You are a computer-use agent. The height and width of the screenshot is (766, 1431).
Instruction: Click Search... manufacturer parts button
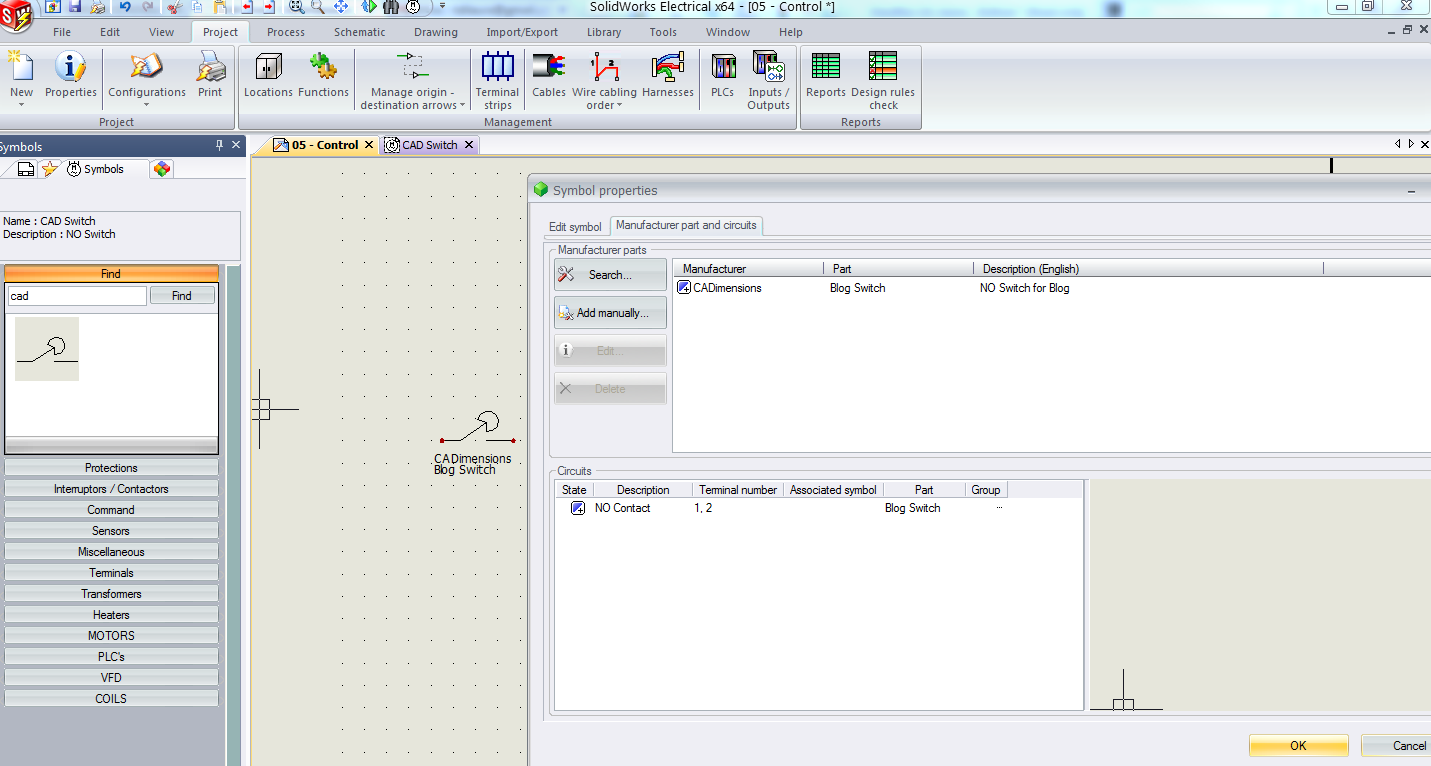coord(610,275)
